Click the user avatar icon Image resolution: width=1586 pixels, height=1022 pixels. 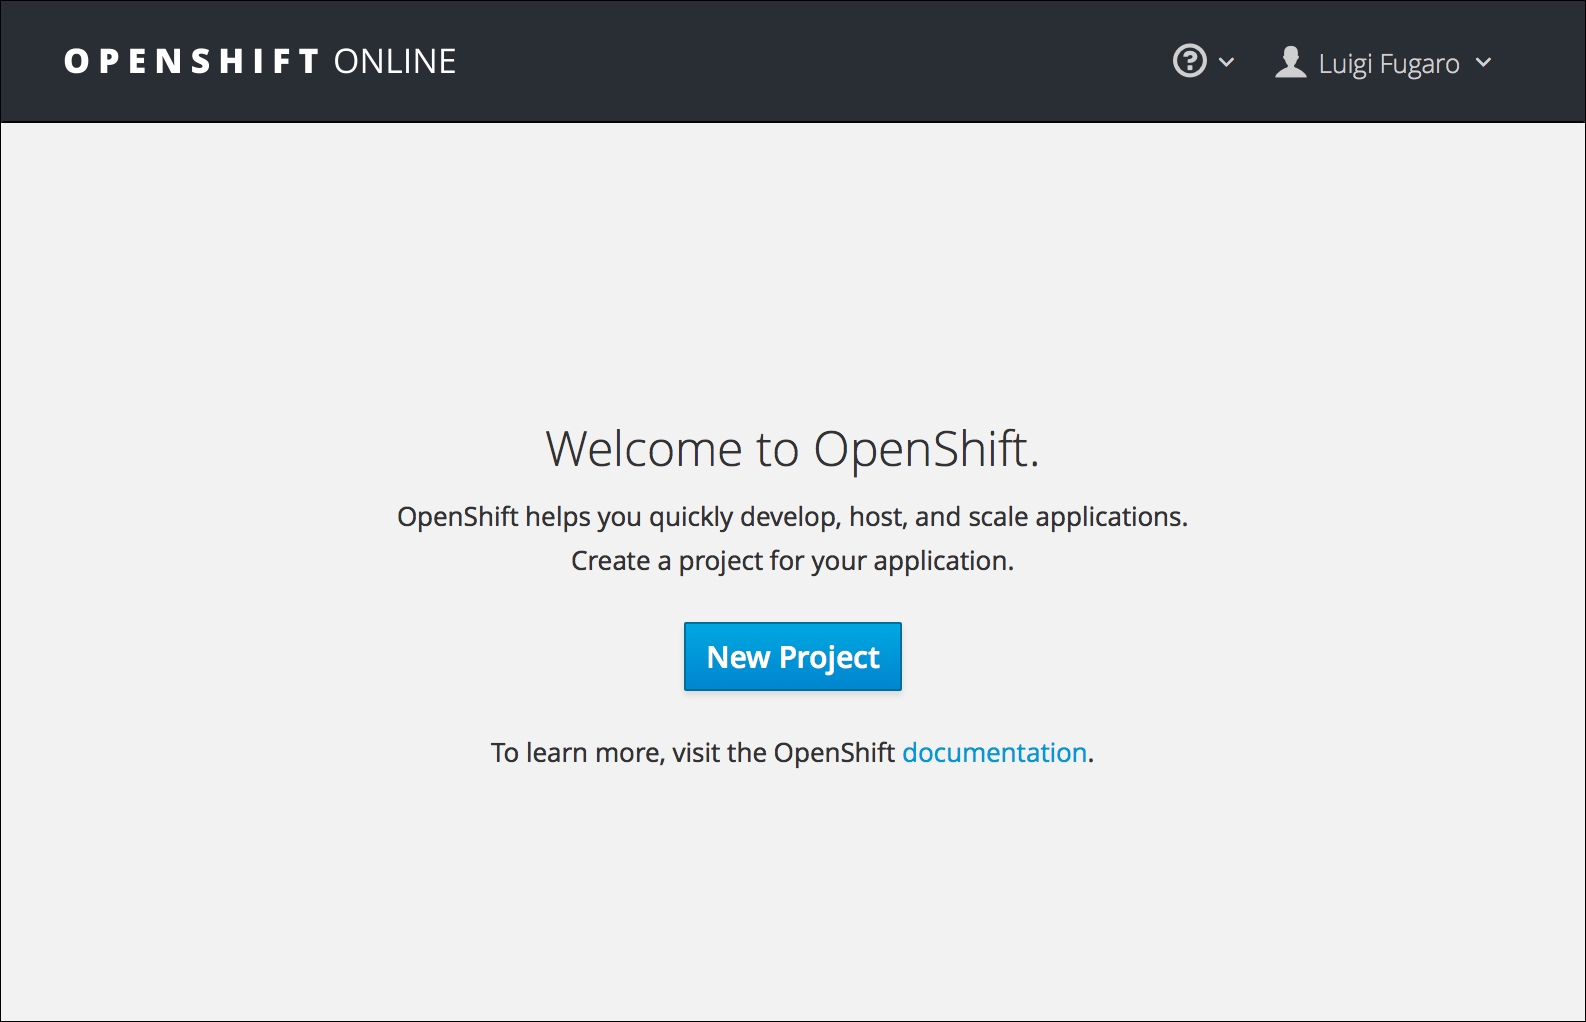click(x=1291, y=62)
